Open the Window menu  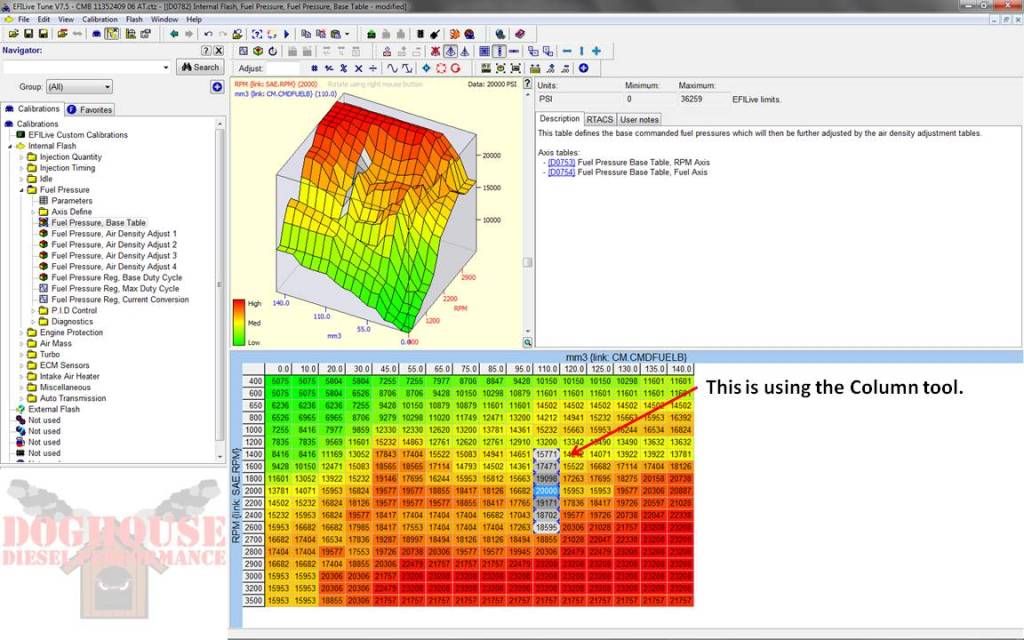[165, 19]
